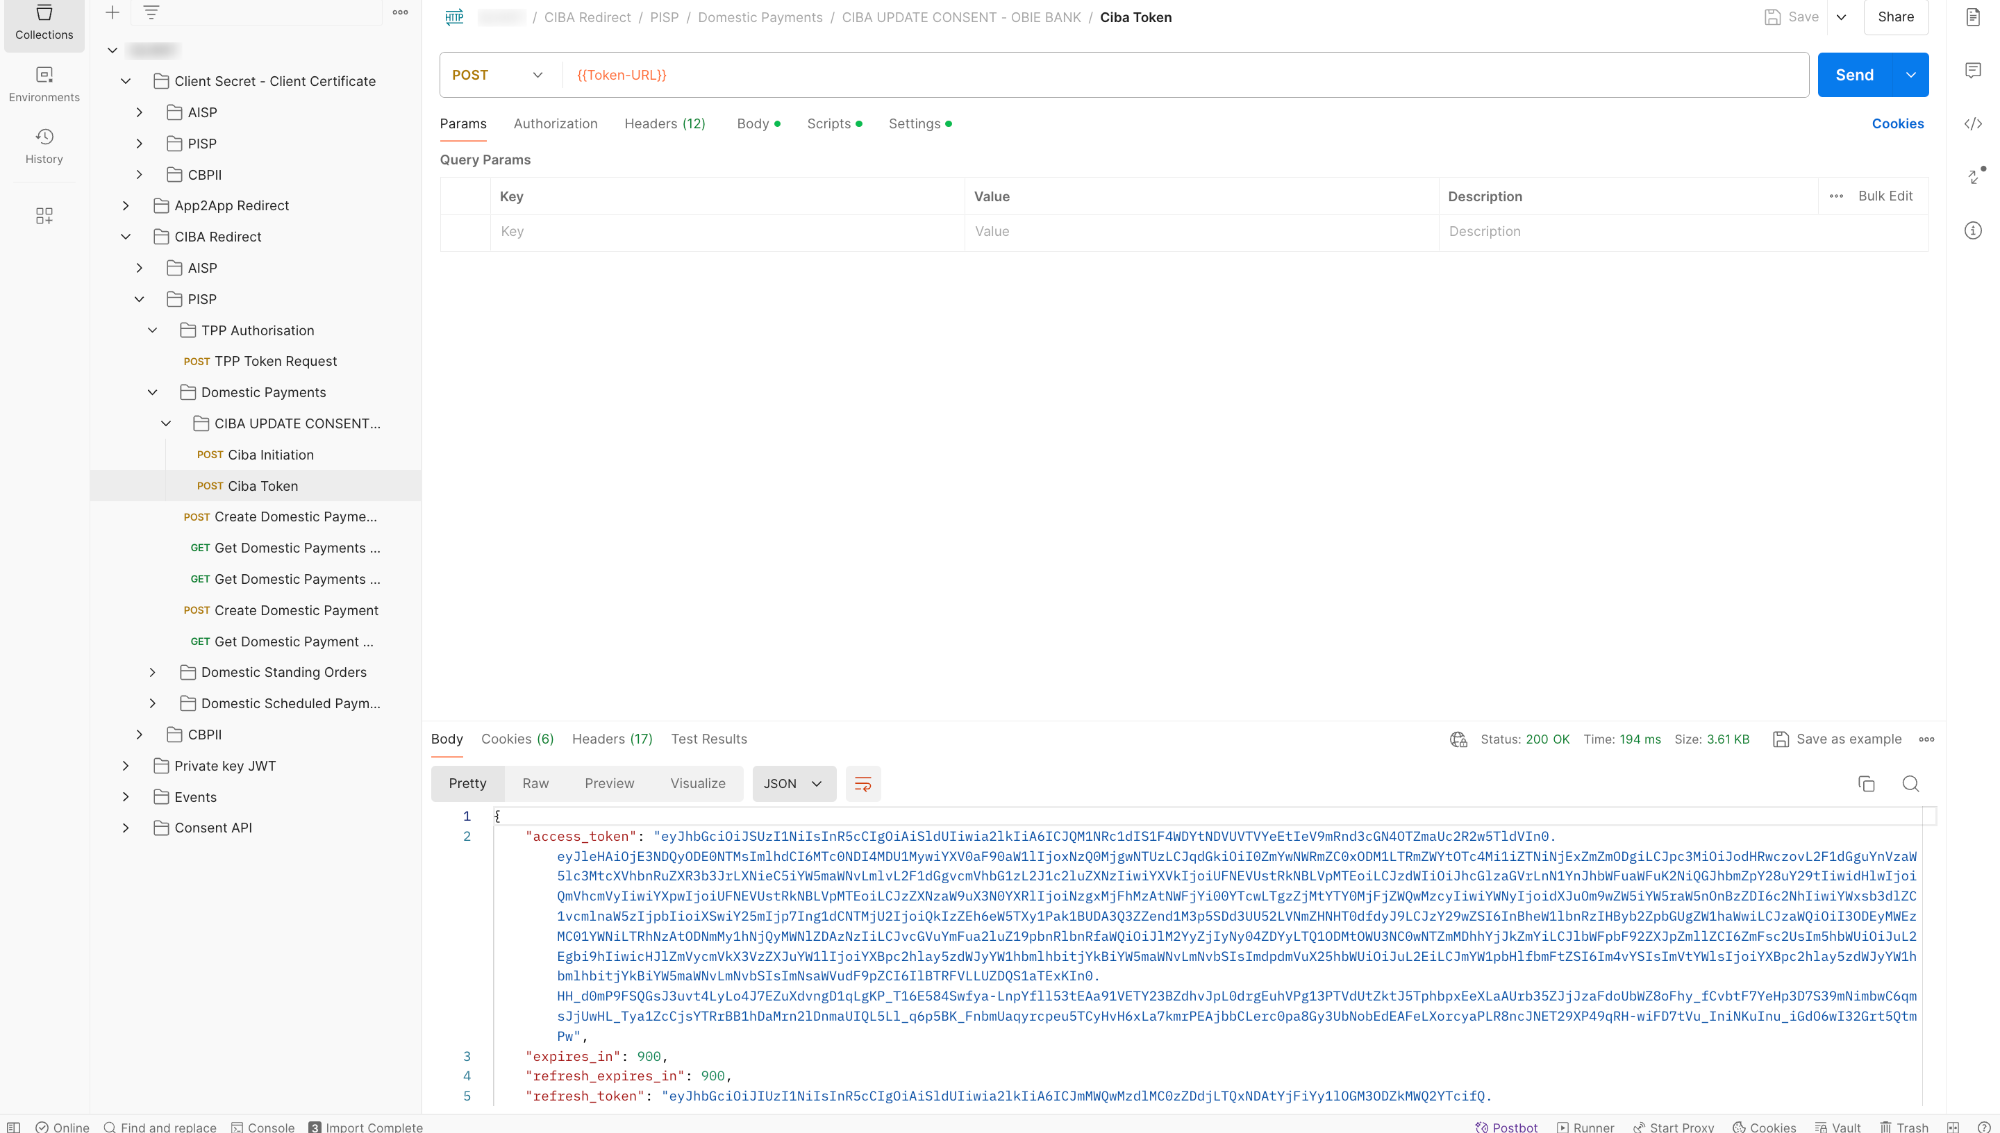
Task: Search within the response body
Action: 1910,784
